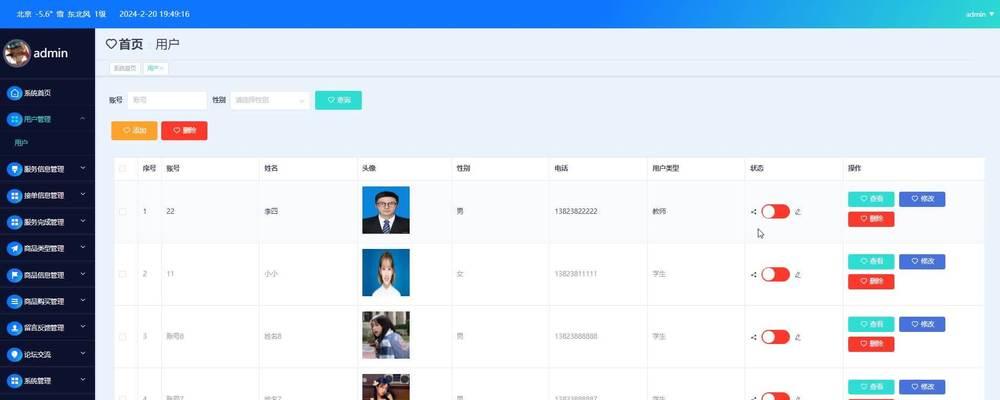Tick the select-all checkbox in table header
Image resolution: width=1000 pixels, height=400 pixels.
coord(122,169)
